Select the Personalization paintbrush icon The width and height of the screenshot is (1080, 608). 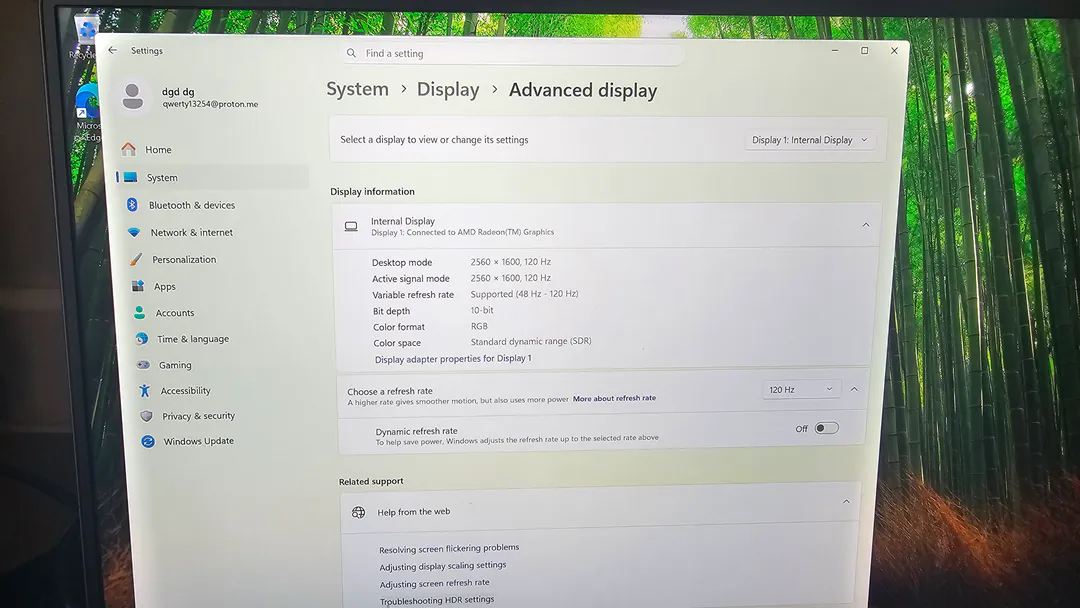coord(136,259)
